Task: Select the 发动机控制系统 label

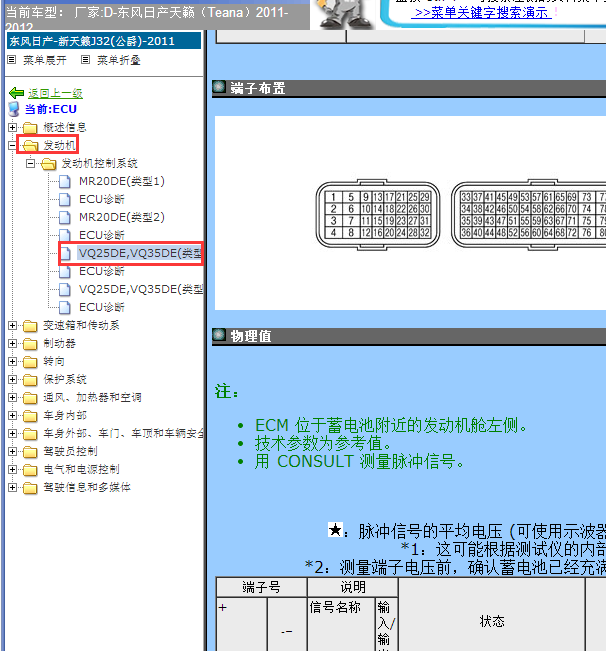Action: coord(100,163)
